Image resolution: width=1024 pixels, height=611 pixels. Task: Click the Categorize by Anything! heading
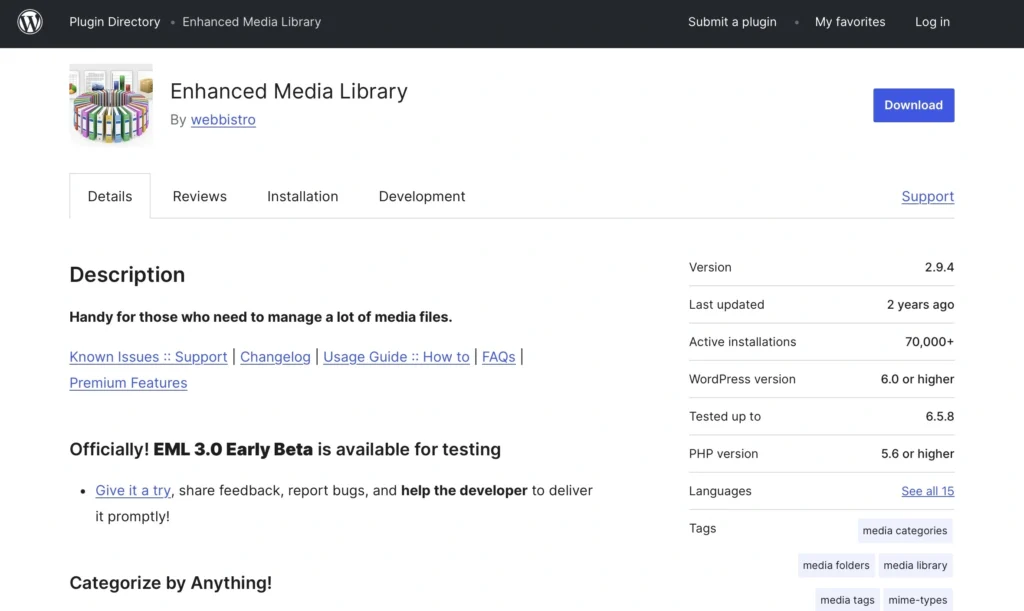point(170,583)
